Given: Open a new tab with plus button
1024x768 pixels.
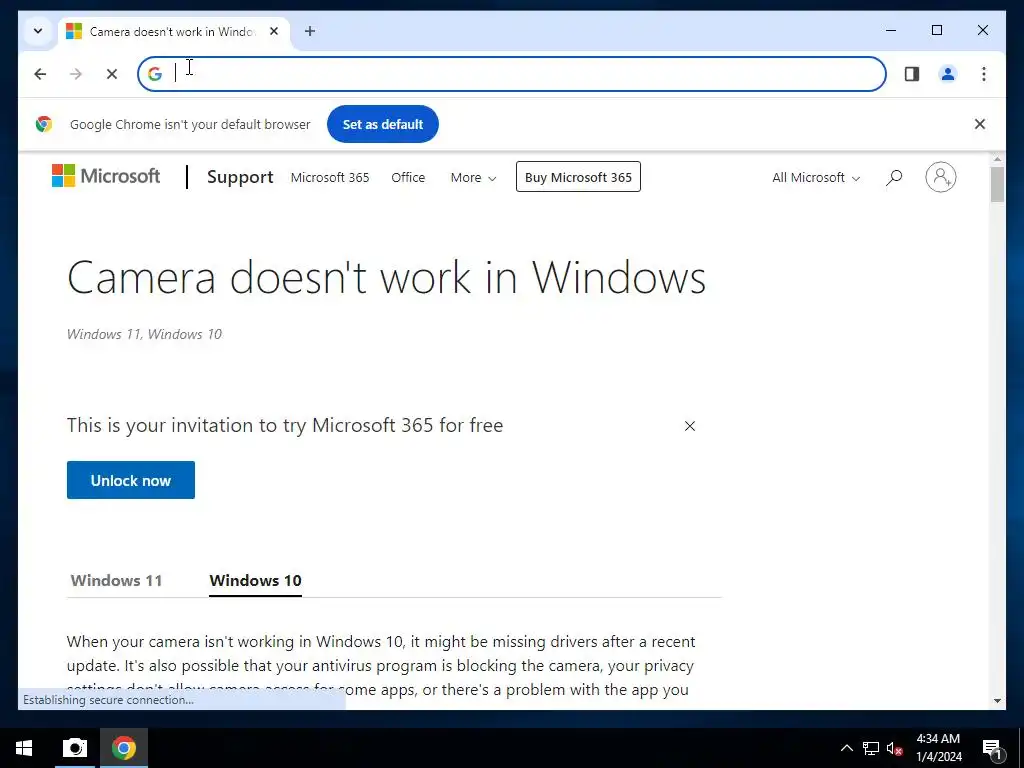Looking at the screenshot, I should pos(310,31).
